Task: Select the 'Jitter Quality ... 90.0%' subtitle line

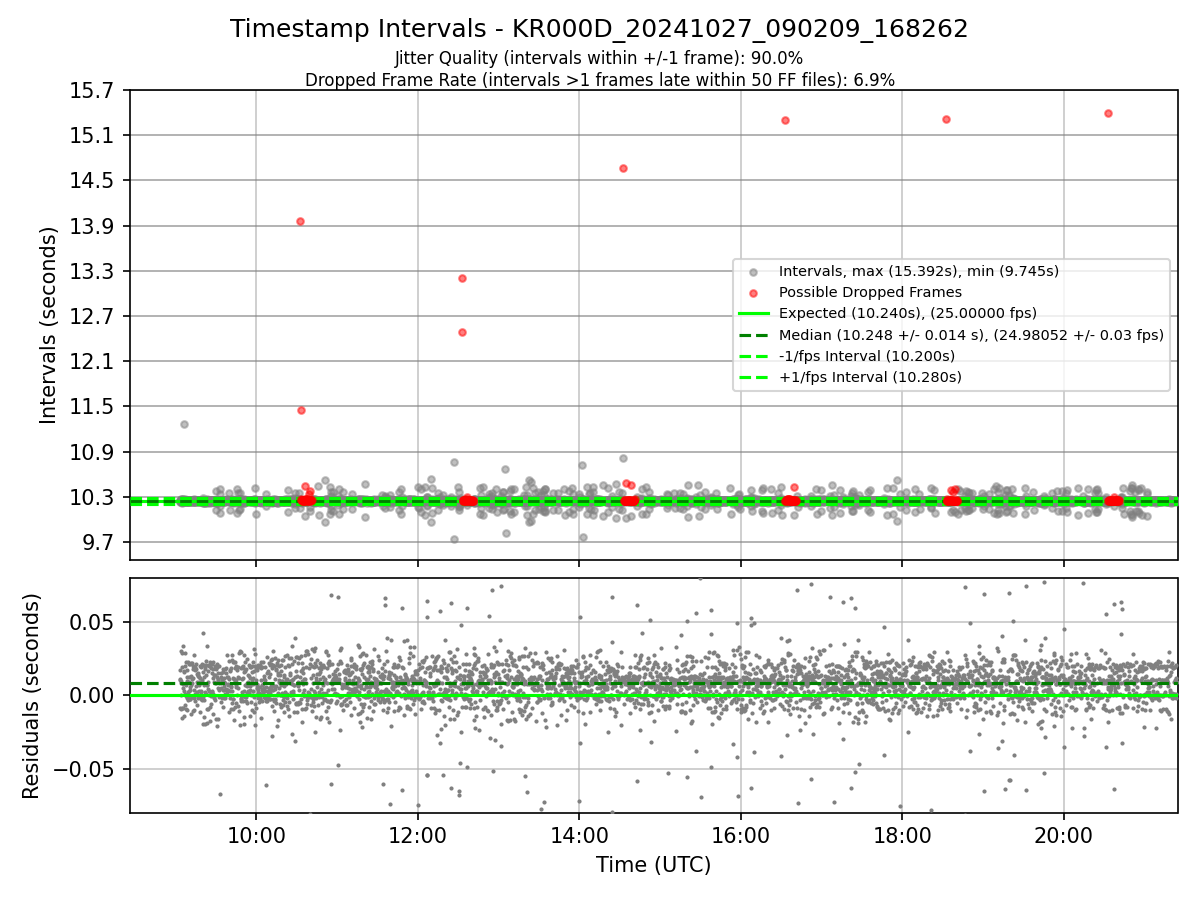Action: (x=599, y=58)
